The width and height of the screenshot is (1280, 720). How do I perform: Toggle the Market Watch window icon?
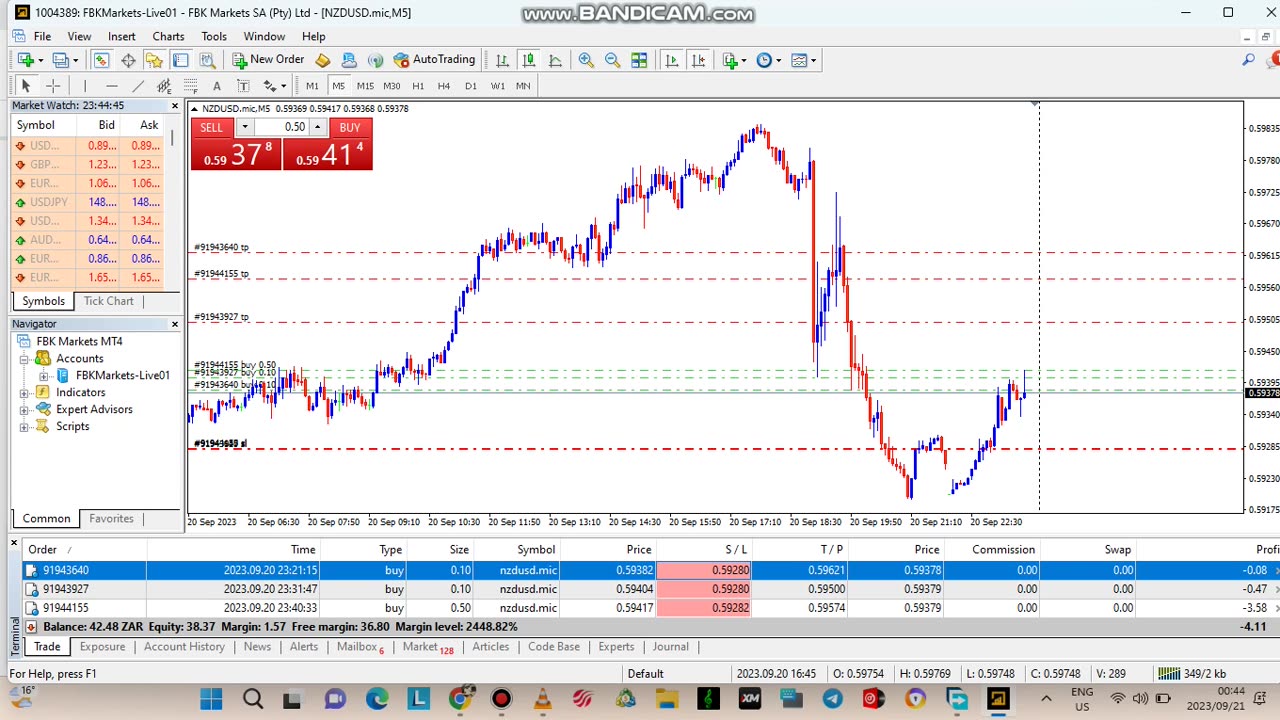101,60
